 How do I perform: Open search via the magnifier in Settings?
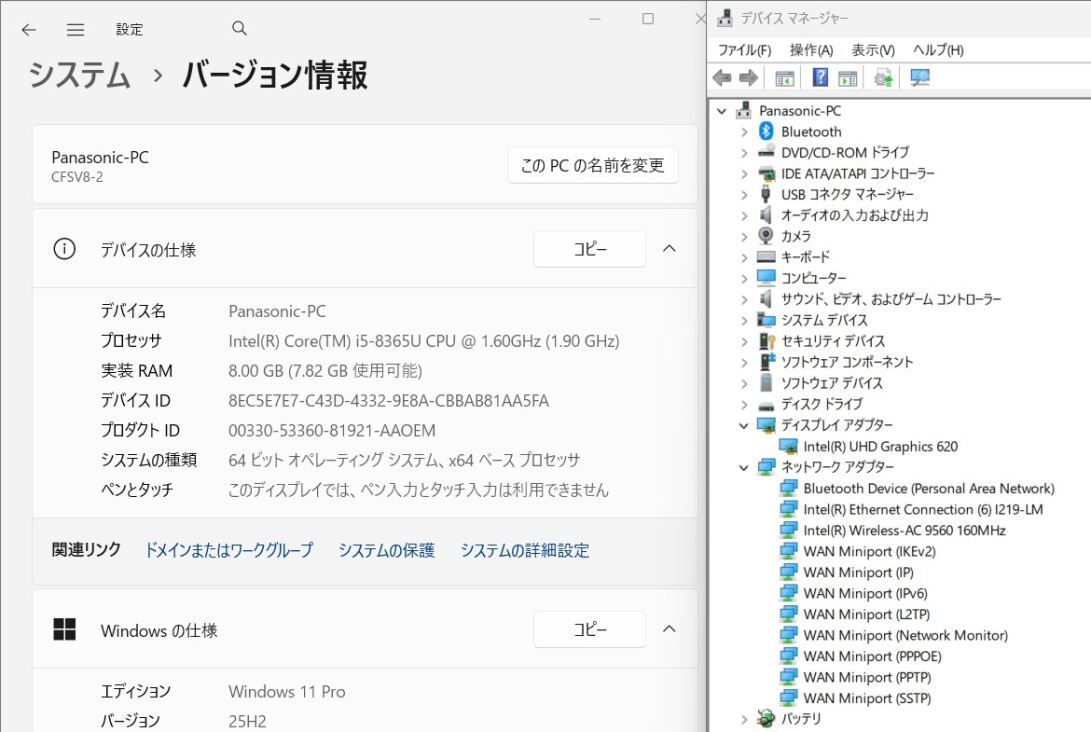tap(238, 29)
